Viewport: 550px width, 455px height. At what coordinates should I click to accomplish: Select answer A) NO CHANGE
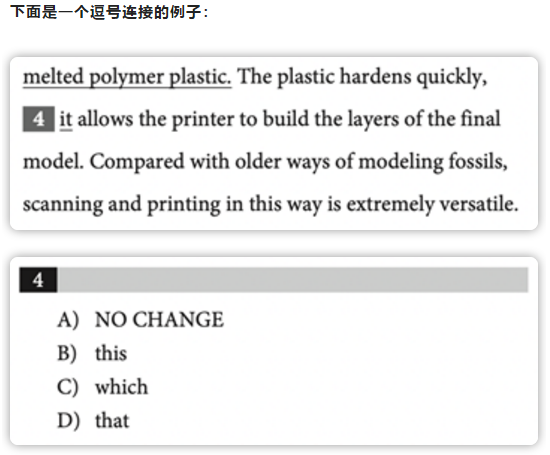[x=141, y=320]
